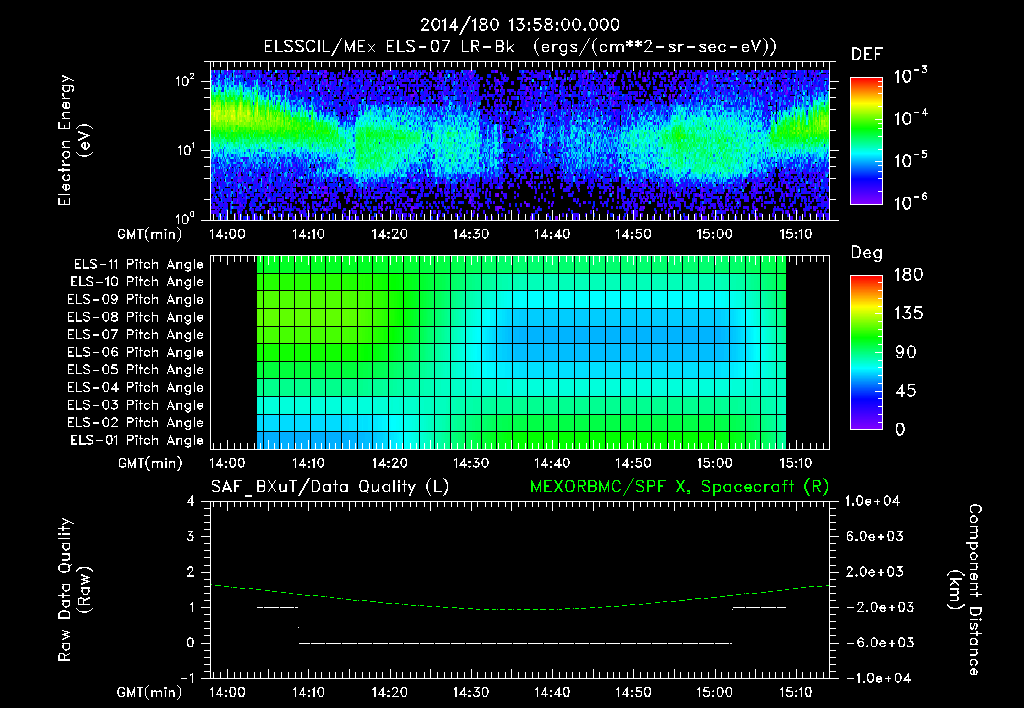Click the SAF_BXuT/Data Quality (L) legend label
This screenshot has width=1024, height=708.
pyautogui.click(x=330, y=487)
